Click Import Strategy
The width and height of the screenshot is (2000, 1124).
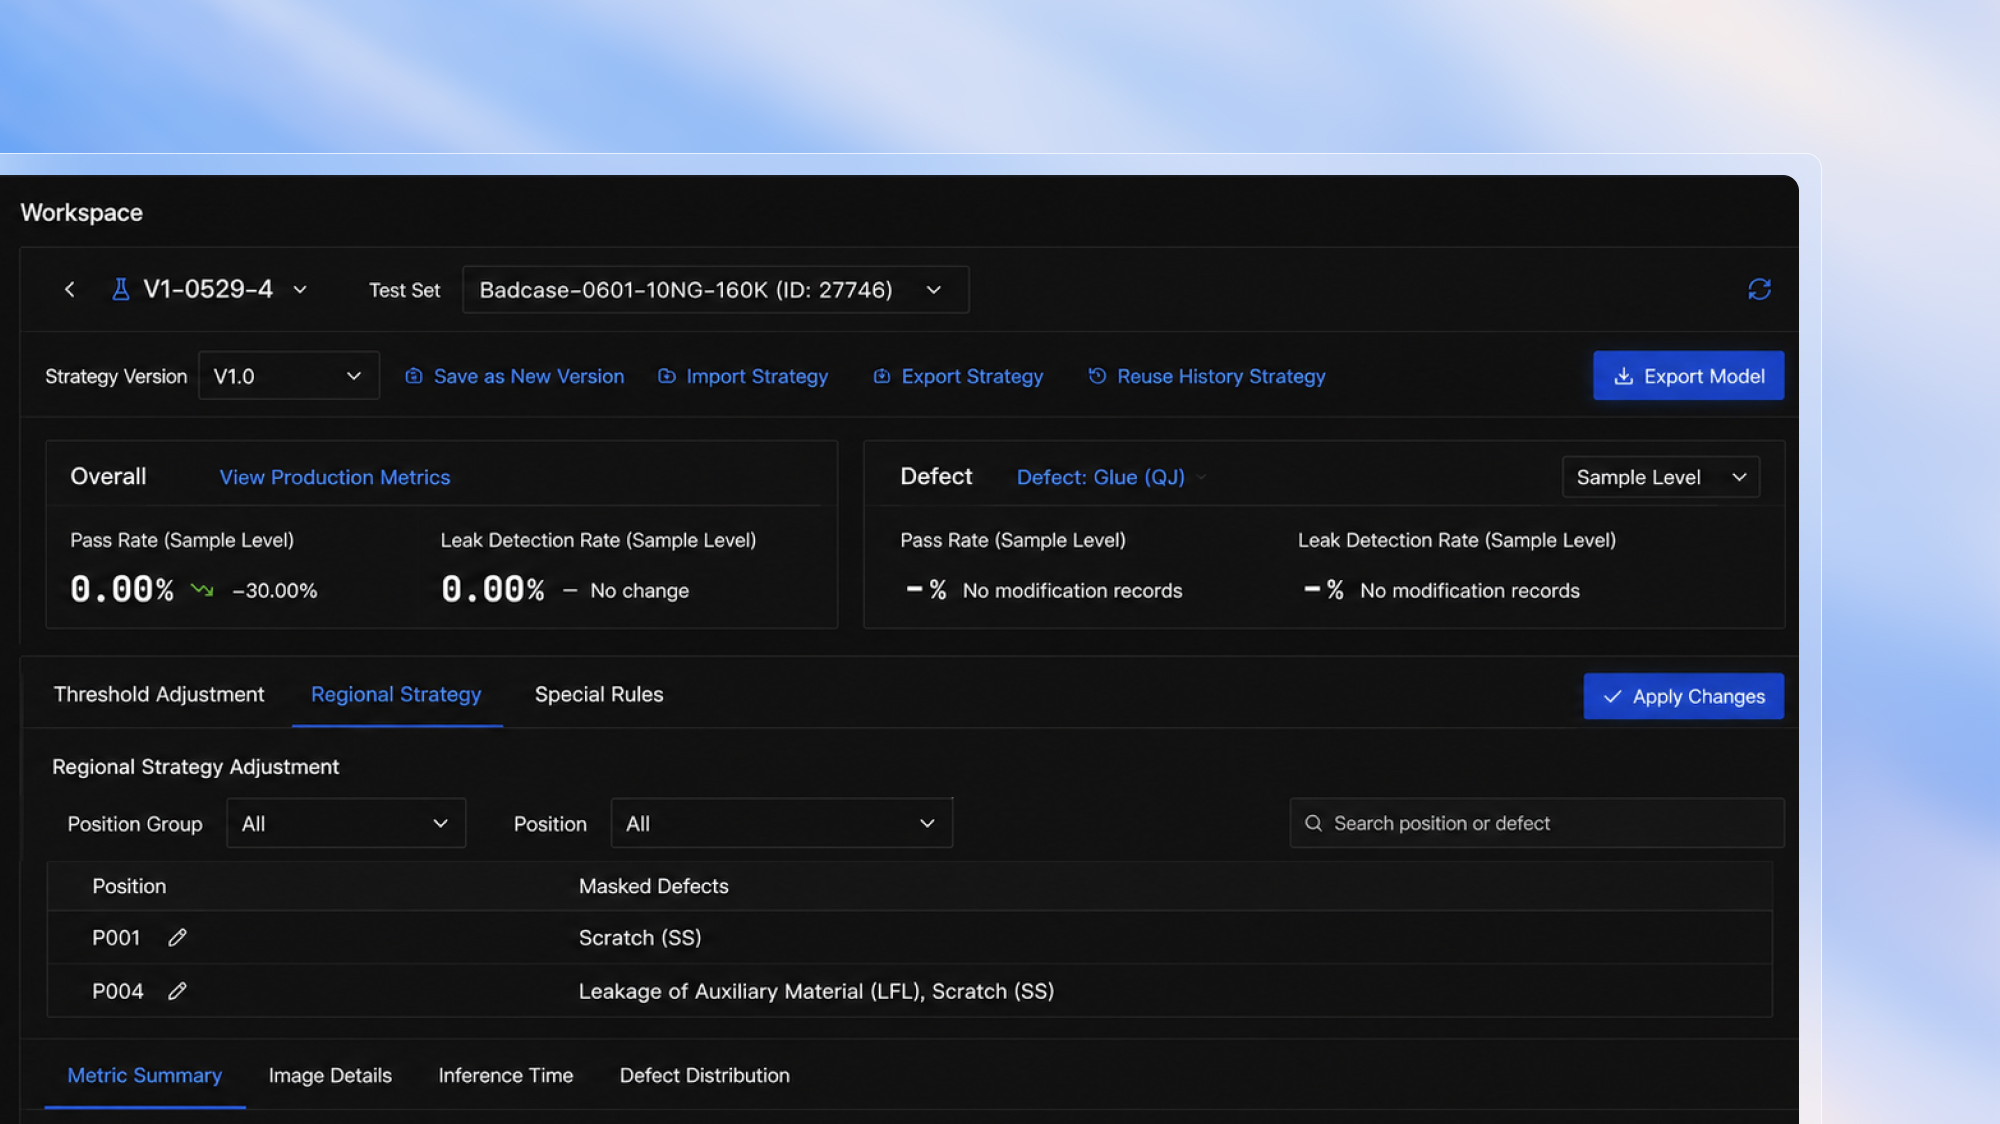pos(742,377)
